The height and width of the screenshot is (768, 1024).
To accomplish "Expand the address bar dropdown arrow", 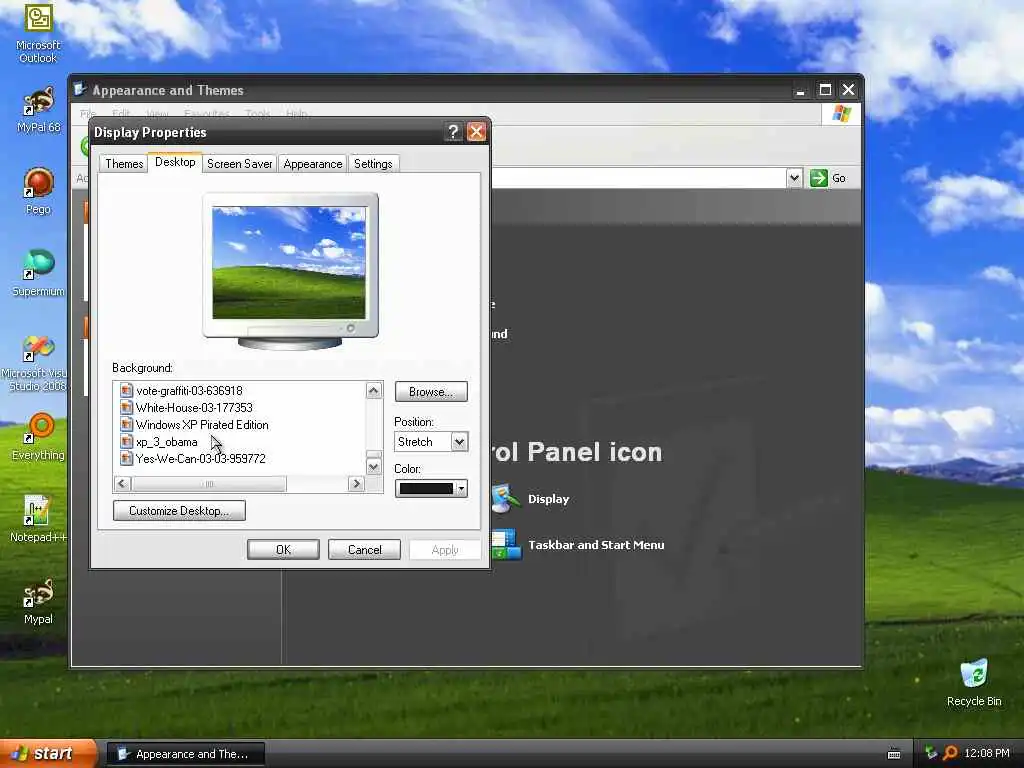I will [793, 178].
